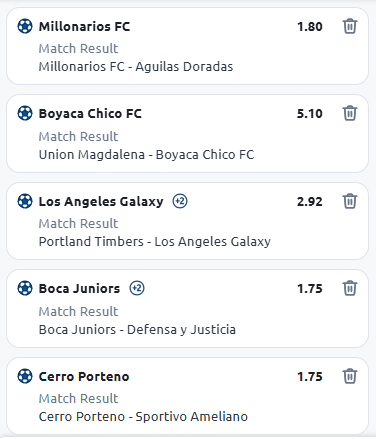This screenshot has width=376, height=439.
Task: Open Boca Juniors - Defensa y Justicia match
Action: pos(137,330)
